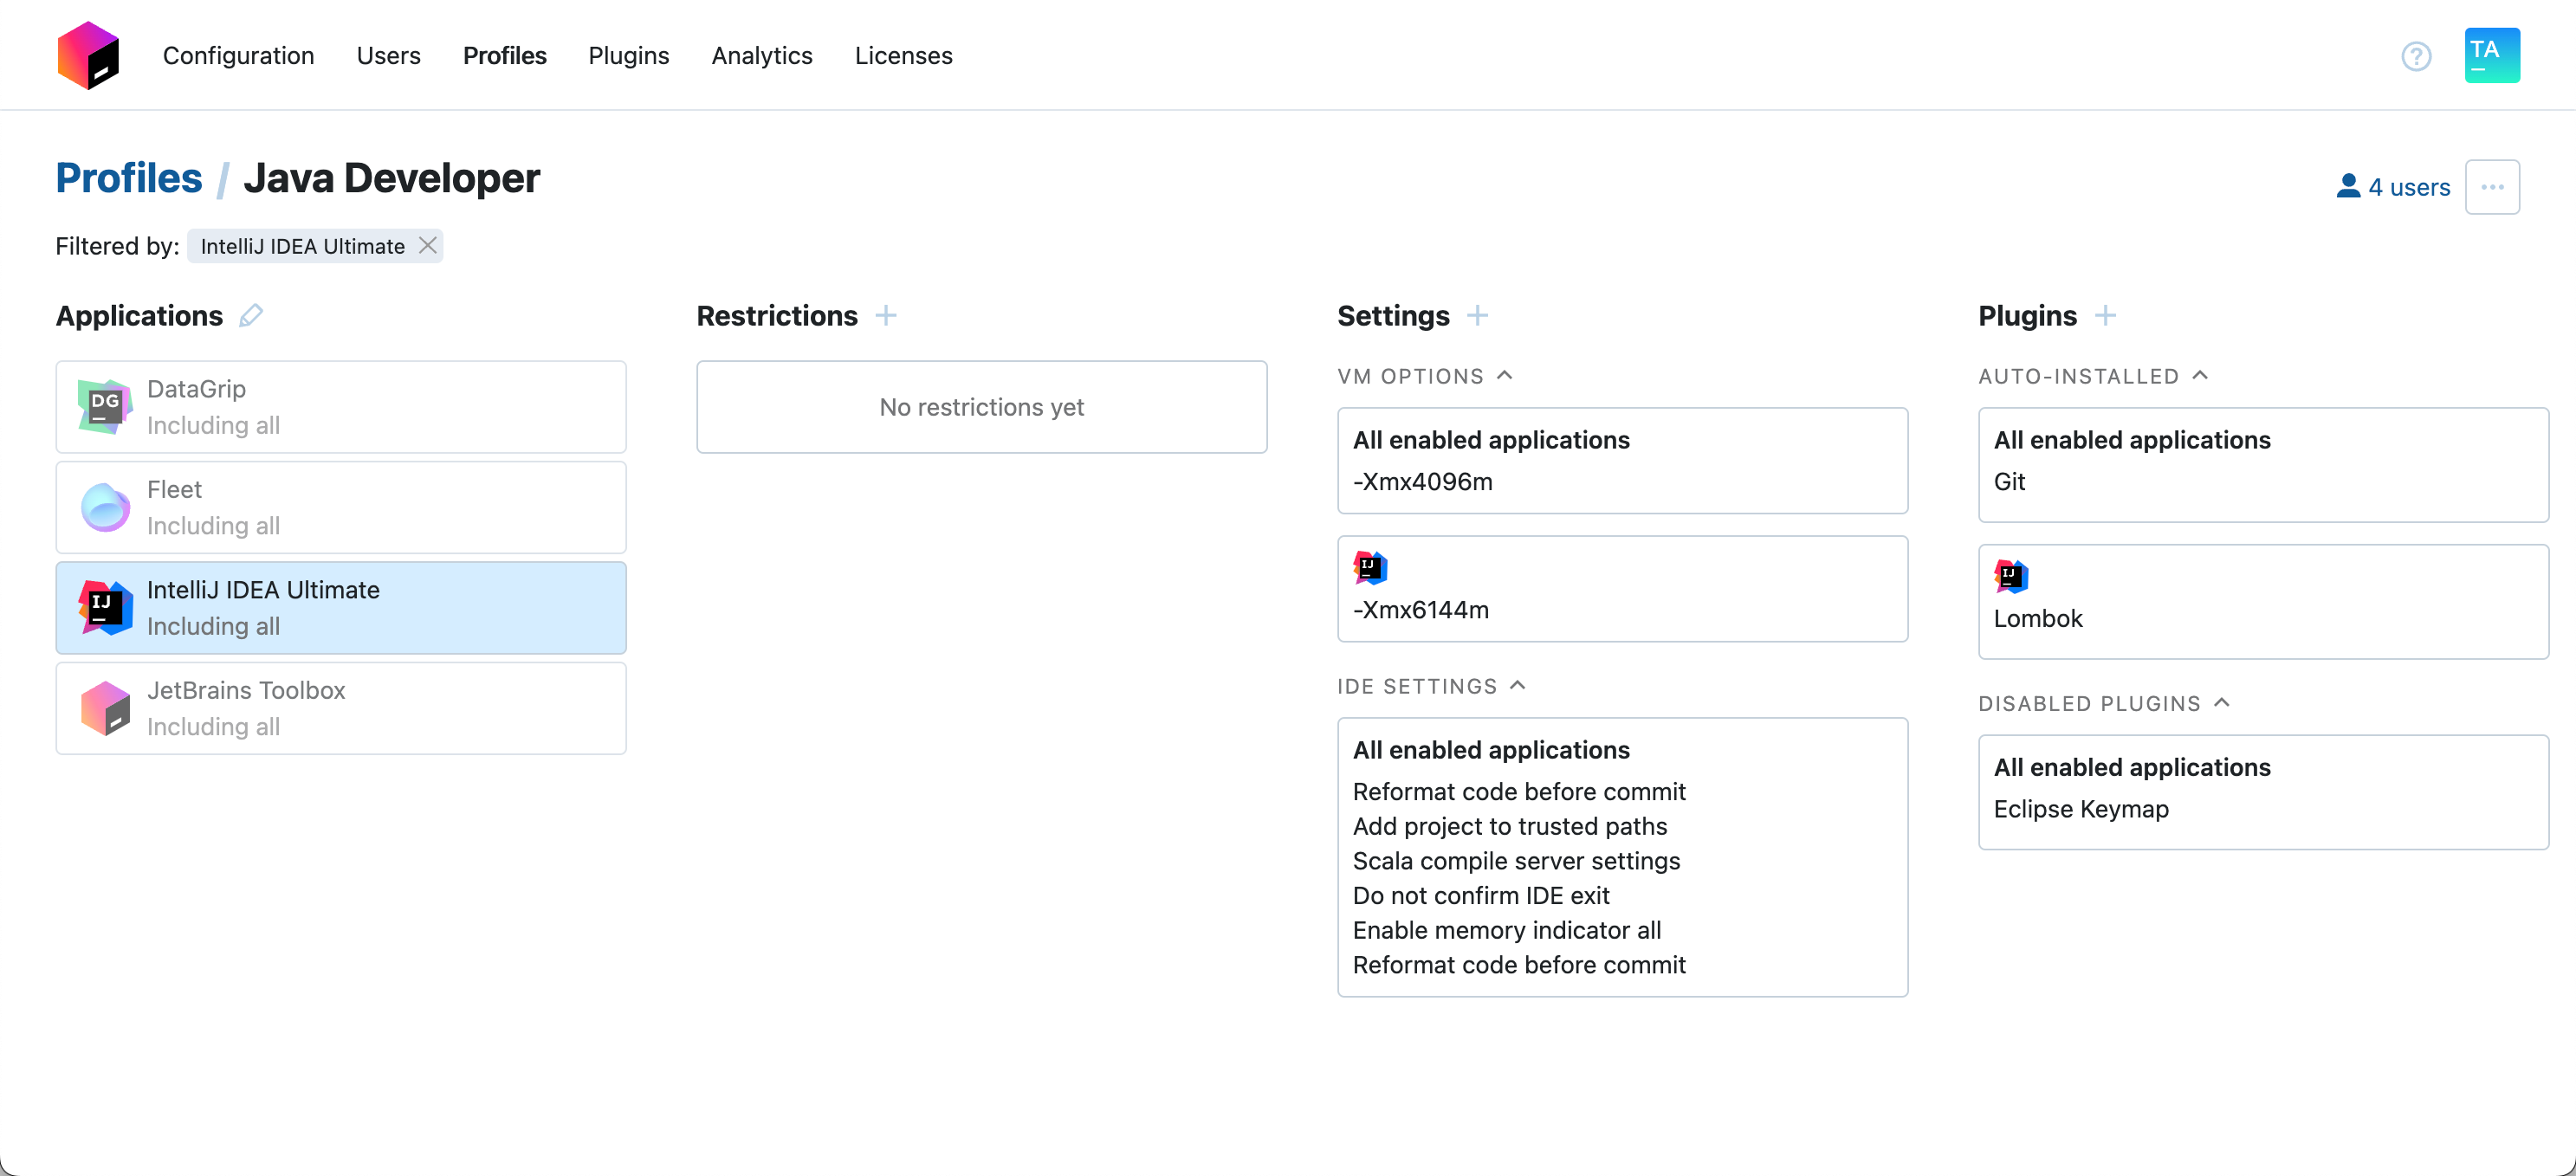Collapse the DISABLED PLUGINS section
The height and width of the screenshot is (1176, 2576).
pyautogui.click(x=2222, y=702)
